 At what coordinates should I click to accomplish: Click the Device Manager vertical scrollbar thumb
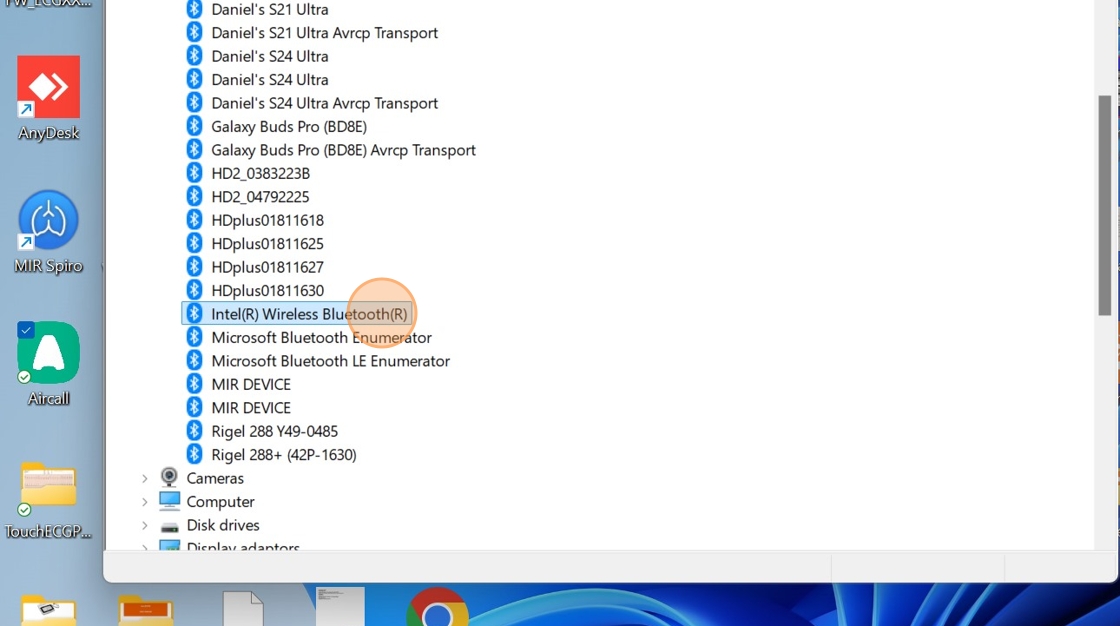coord(1104,205)
